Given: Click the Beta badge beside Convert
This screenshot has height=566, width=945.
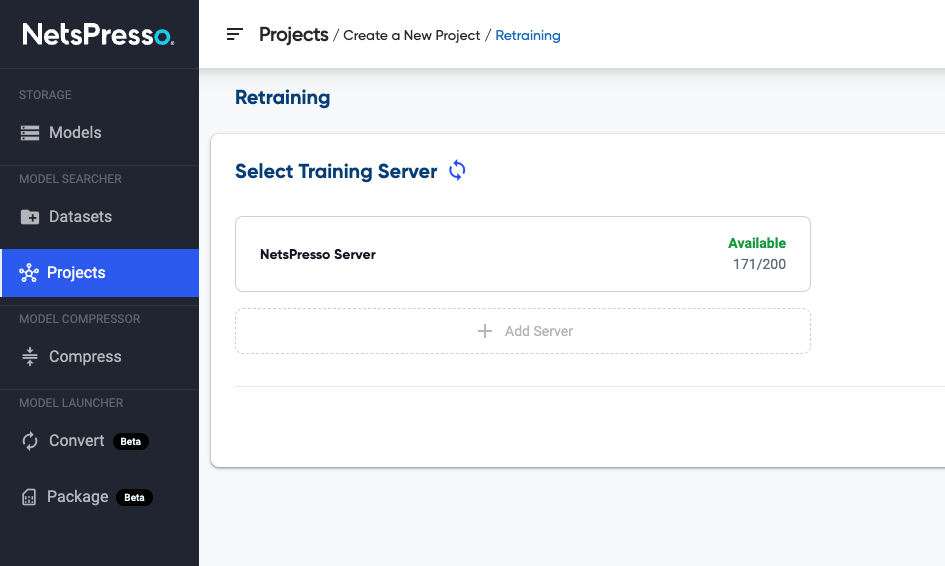Looking at the screenshot, I should [131, 441].
